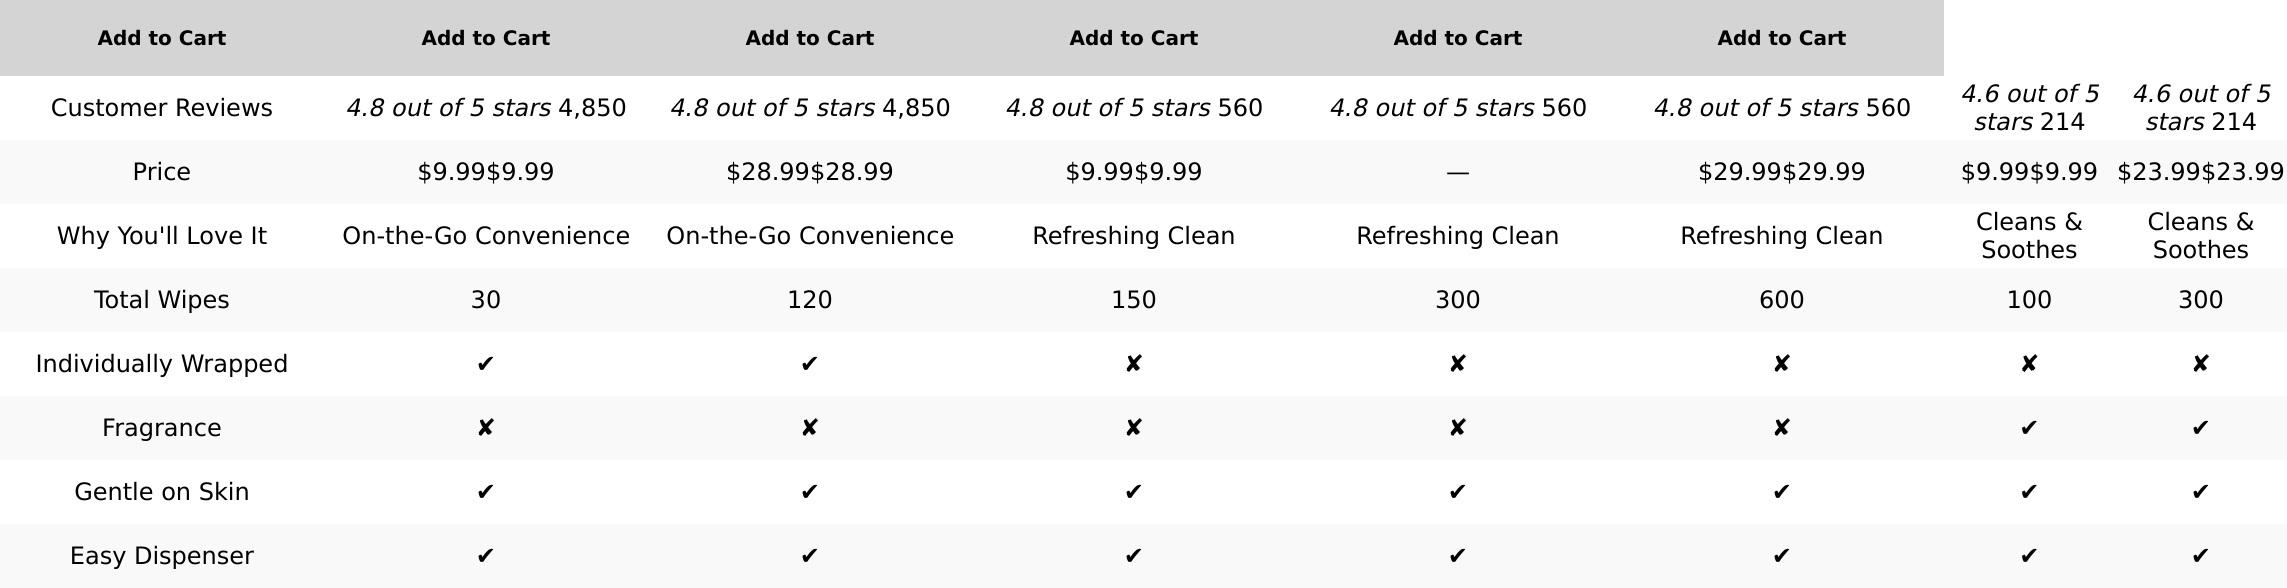Click Gentle on Skin checkmark for 150-wipes product
The image size is (2287, 588).
click(x=1133, y=492)
